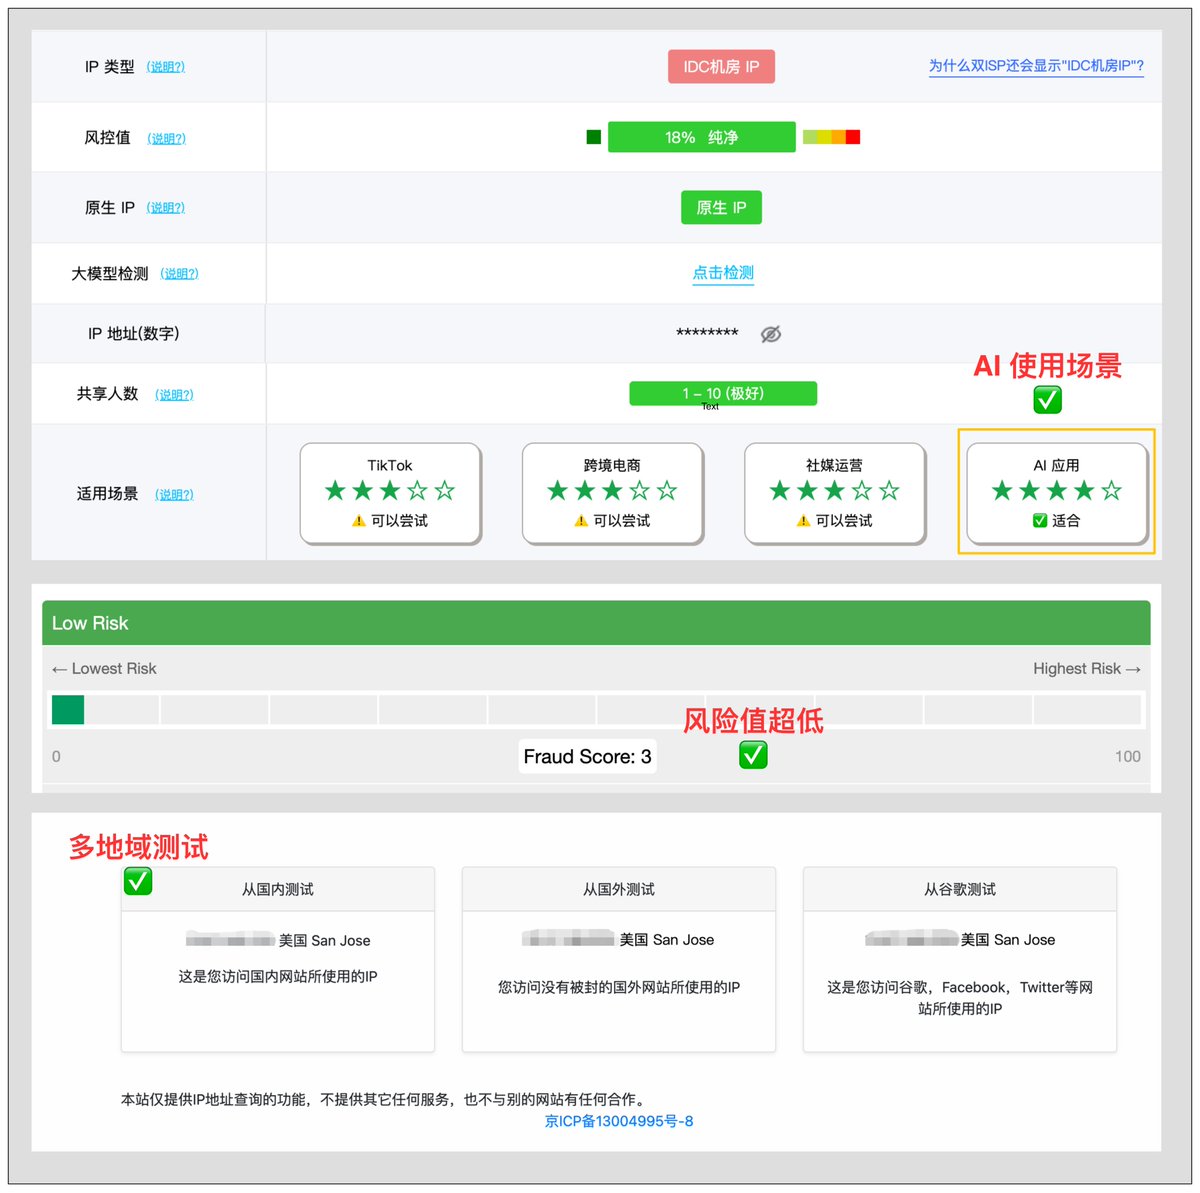Reveal hidden IP address with eye icon
The height and width of the screenshot is (1193, 1200).
pos(770,334)
